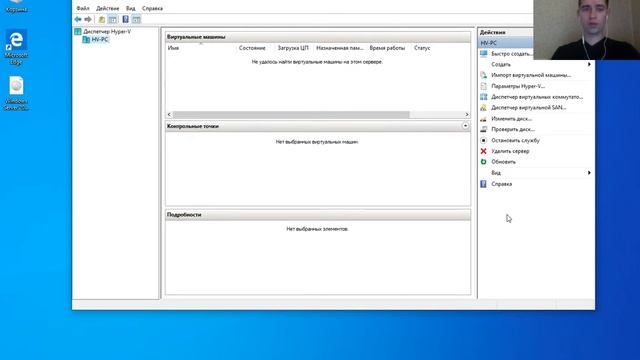This screenshot has width=640, height=360.
Task: Click the Диспетчер виртуальных коммутаторов icon
Action: tap(484, 97)
